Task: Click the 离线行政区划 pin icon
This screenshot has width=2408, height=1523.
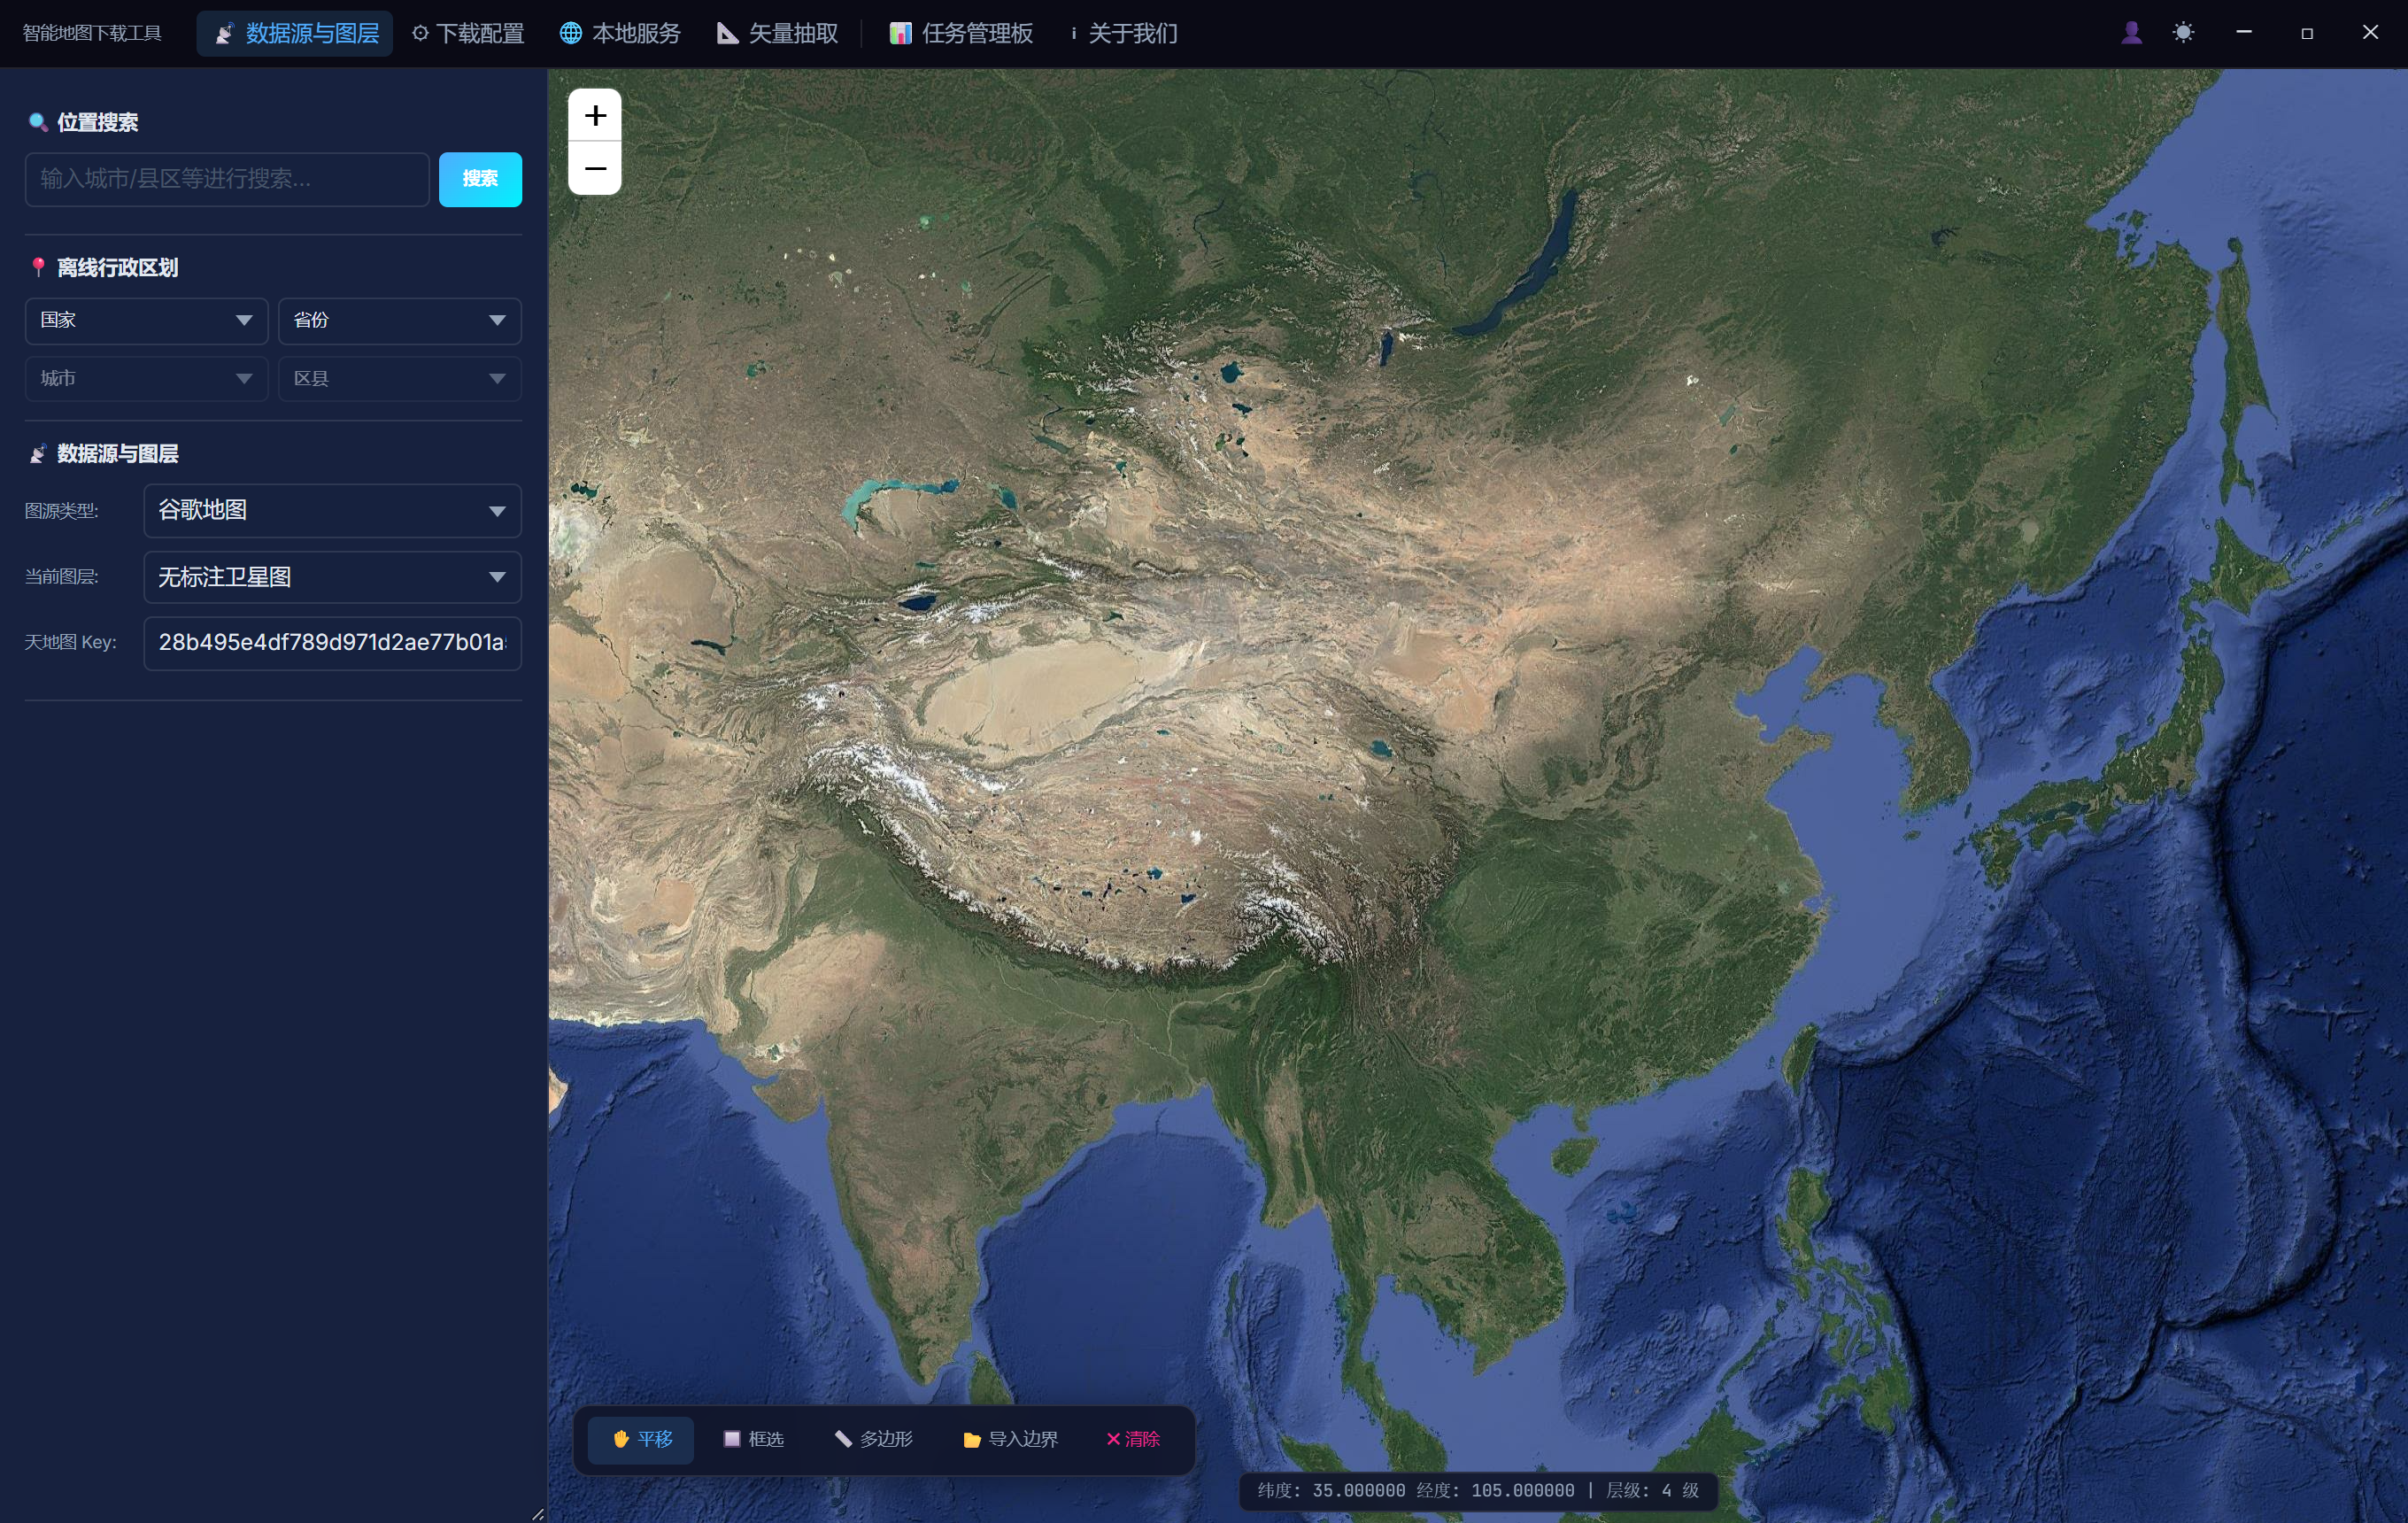Action: click(x=38, y=267)
